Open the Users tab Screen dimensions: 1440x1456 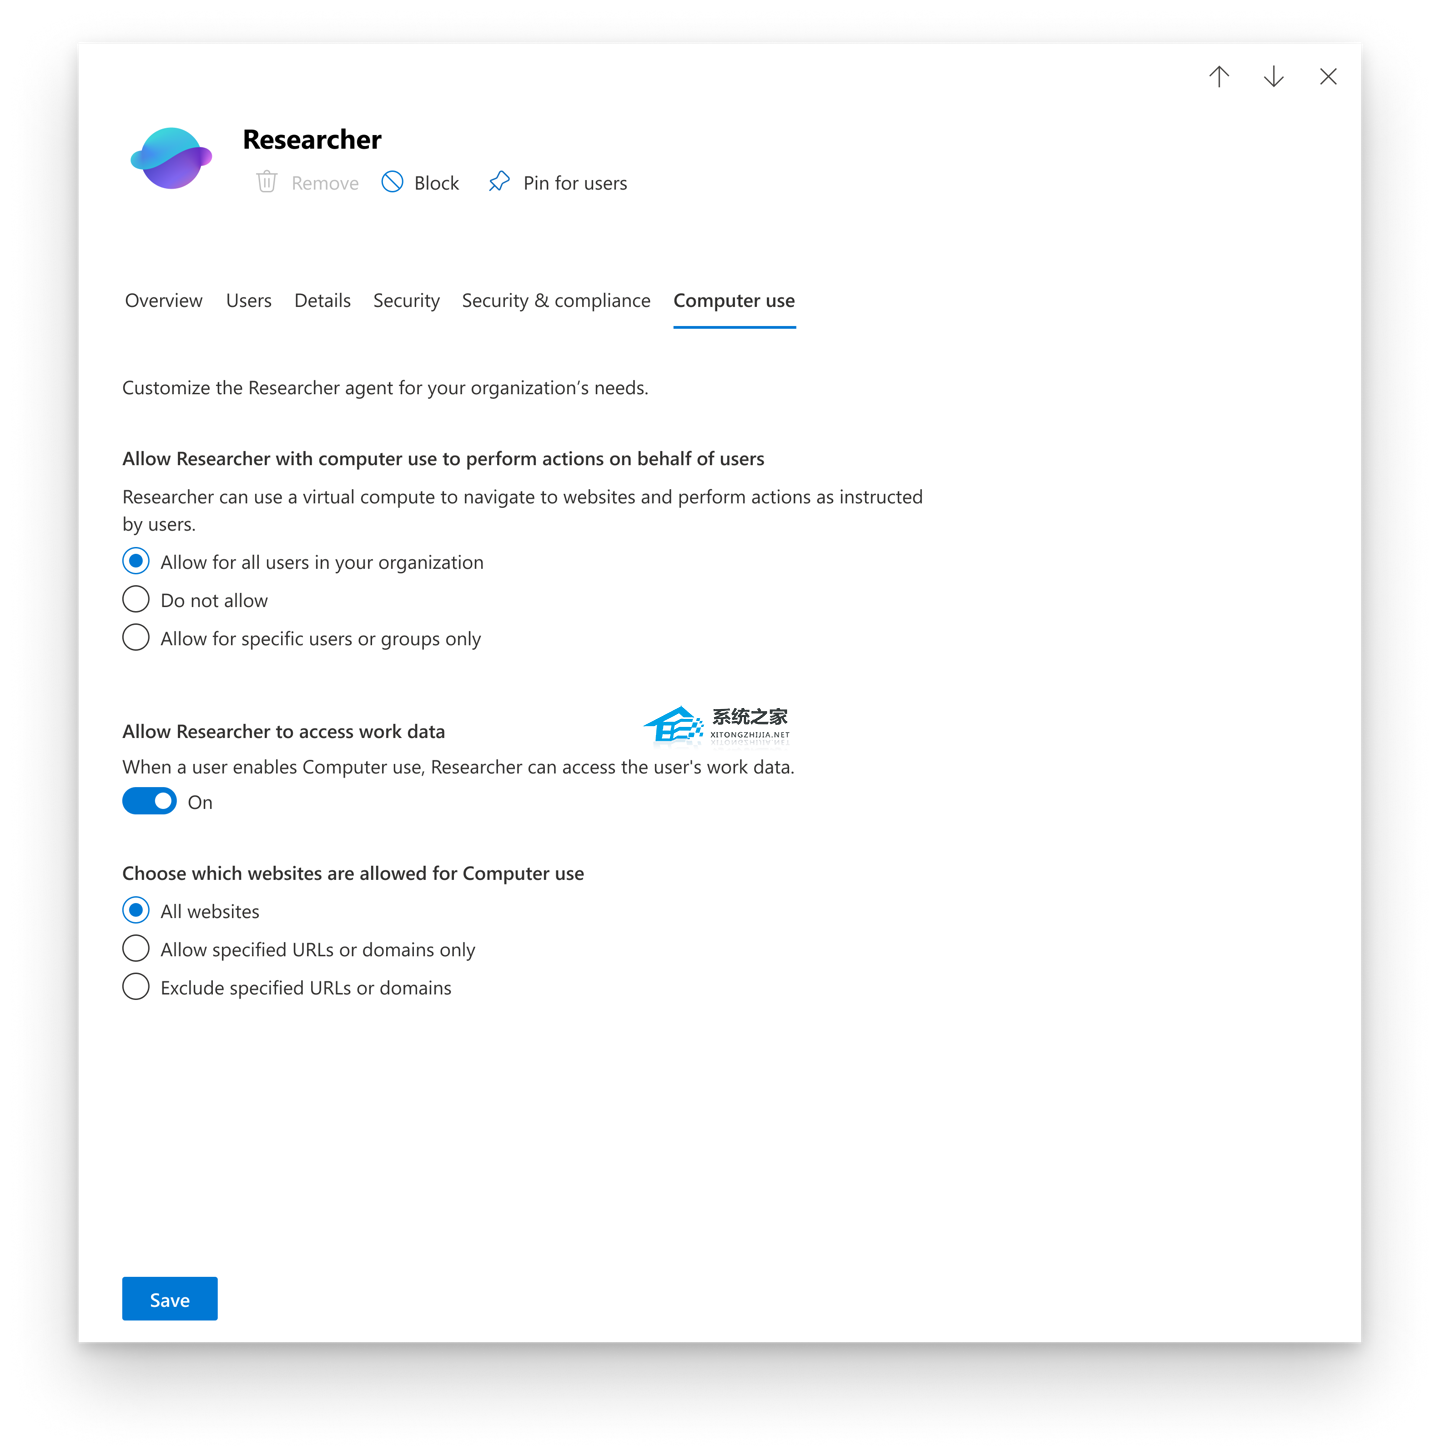pyautogui.click(x=249, y=301)
